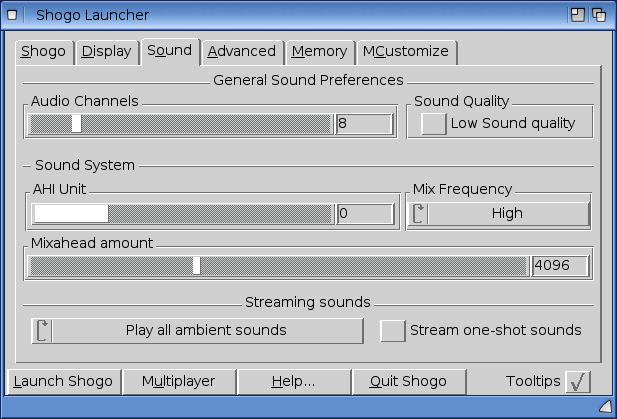Switch to the Shogo tab
This screenshot has width=617, height=419.
pos(44,52)
